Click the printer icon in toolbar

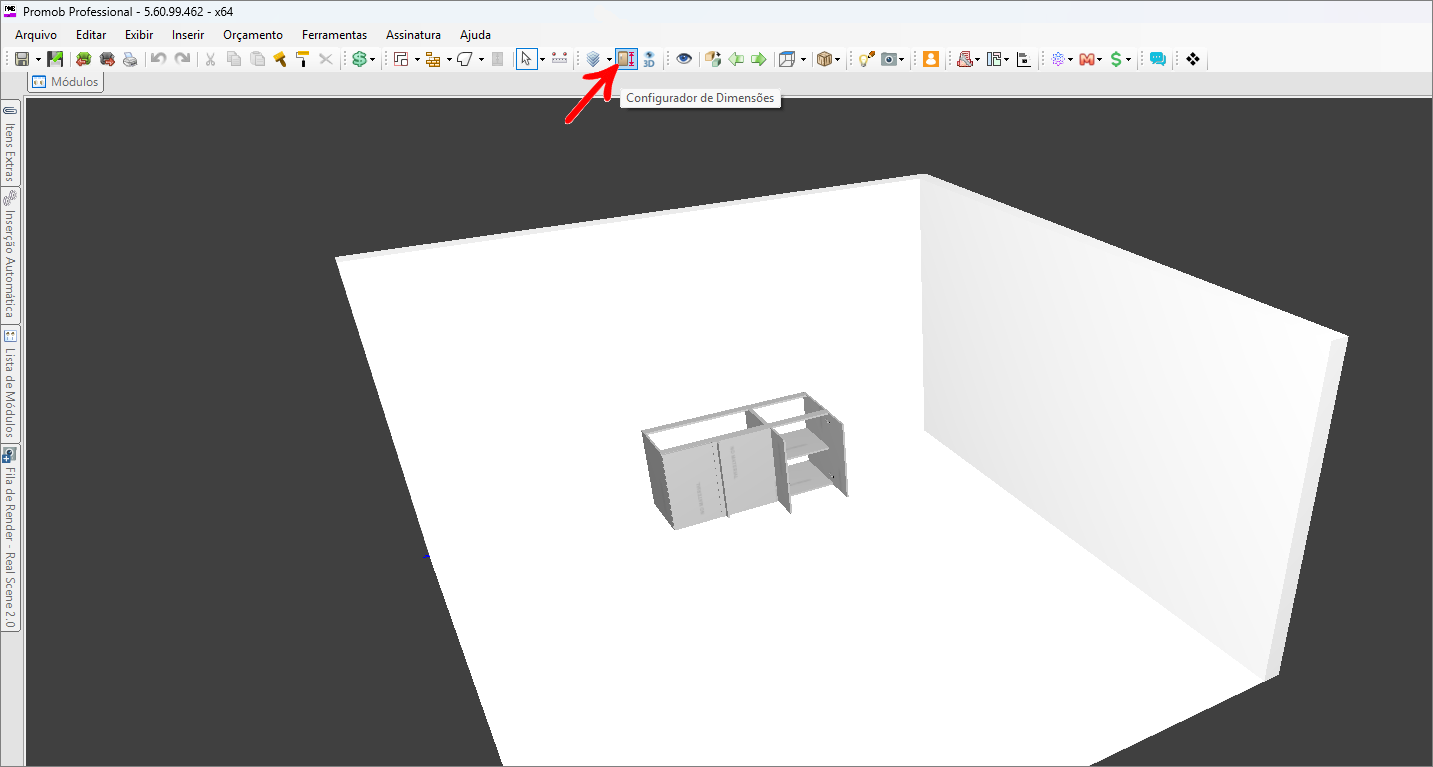coord(130,60)
